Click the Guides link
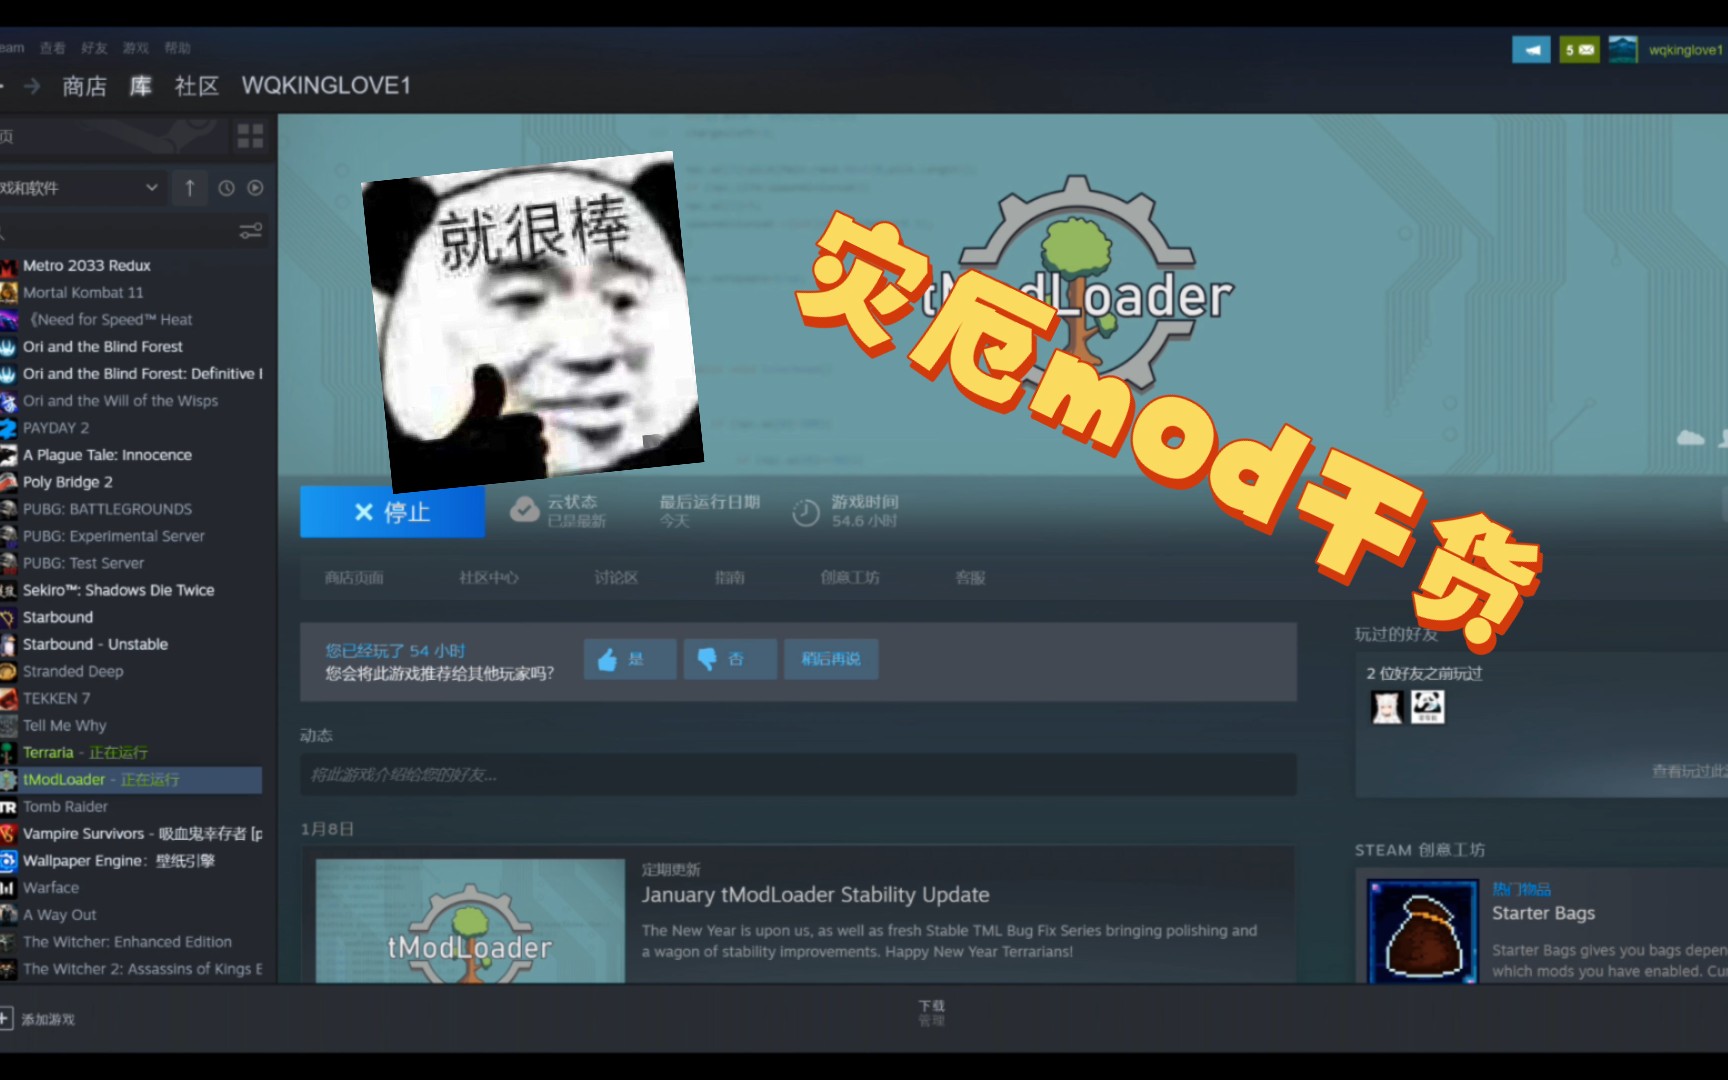1728x1080 pixels. pyautogui.click(x=730, y=578)
